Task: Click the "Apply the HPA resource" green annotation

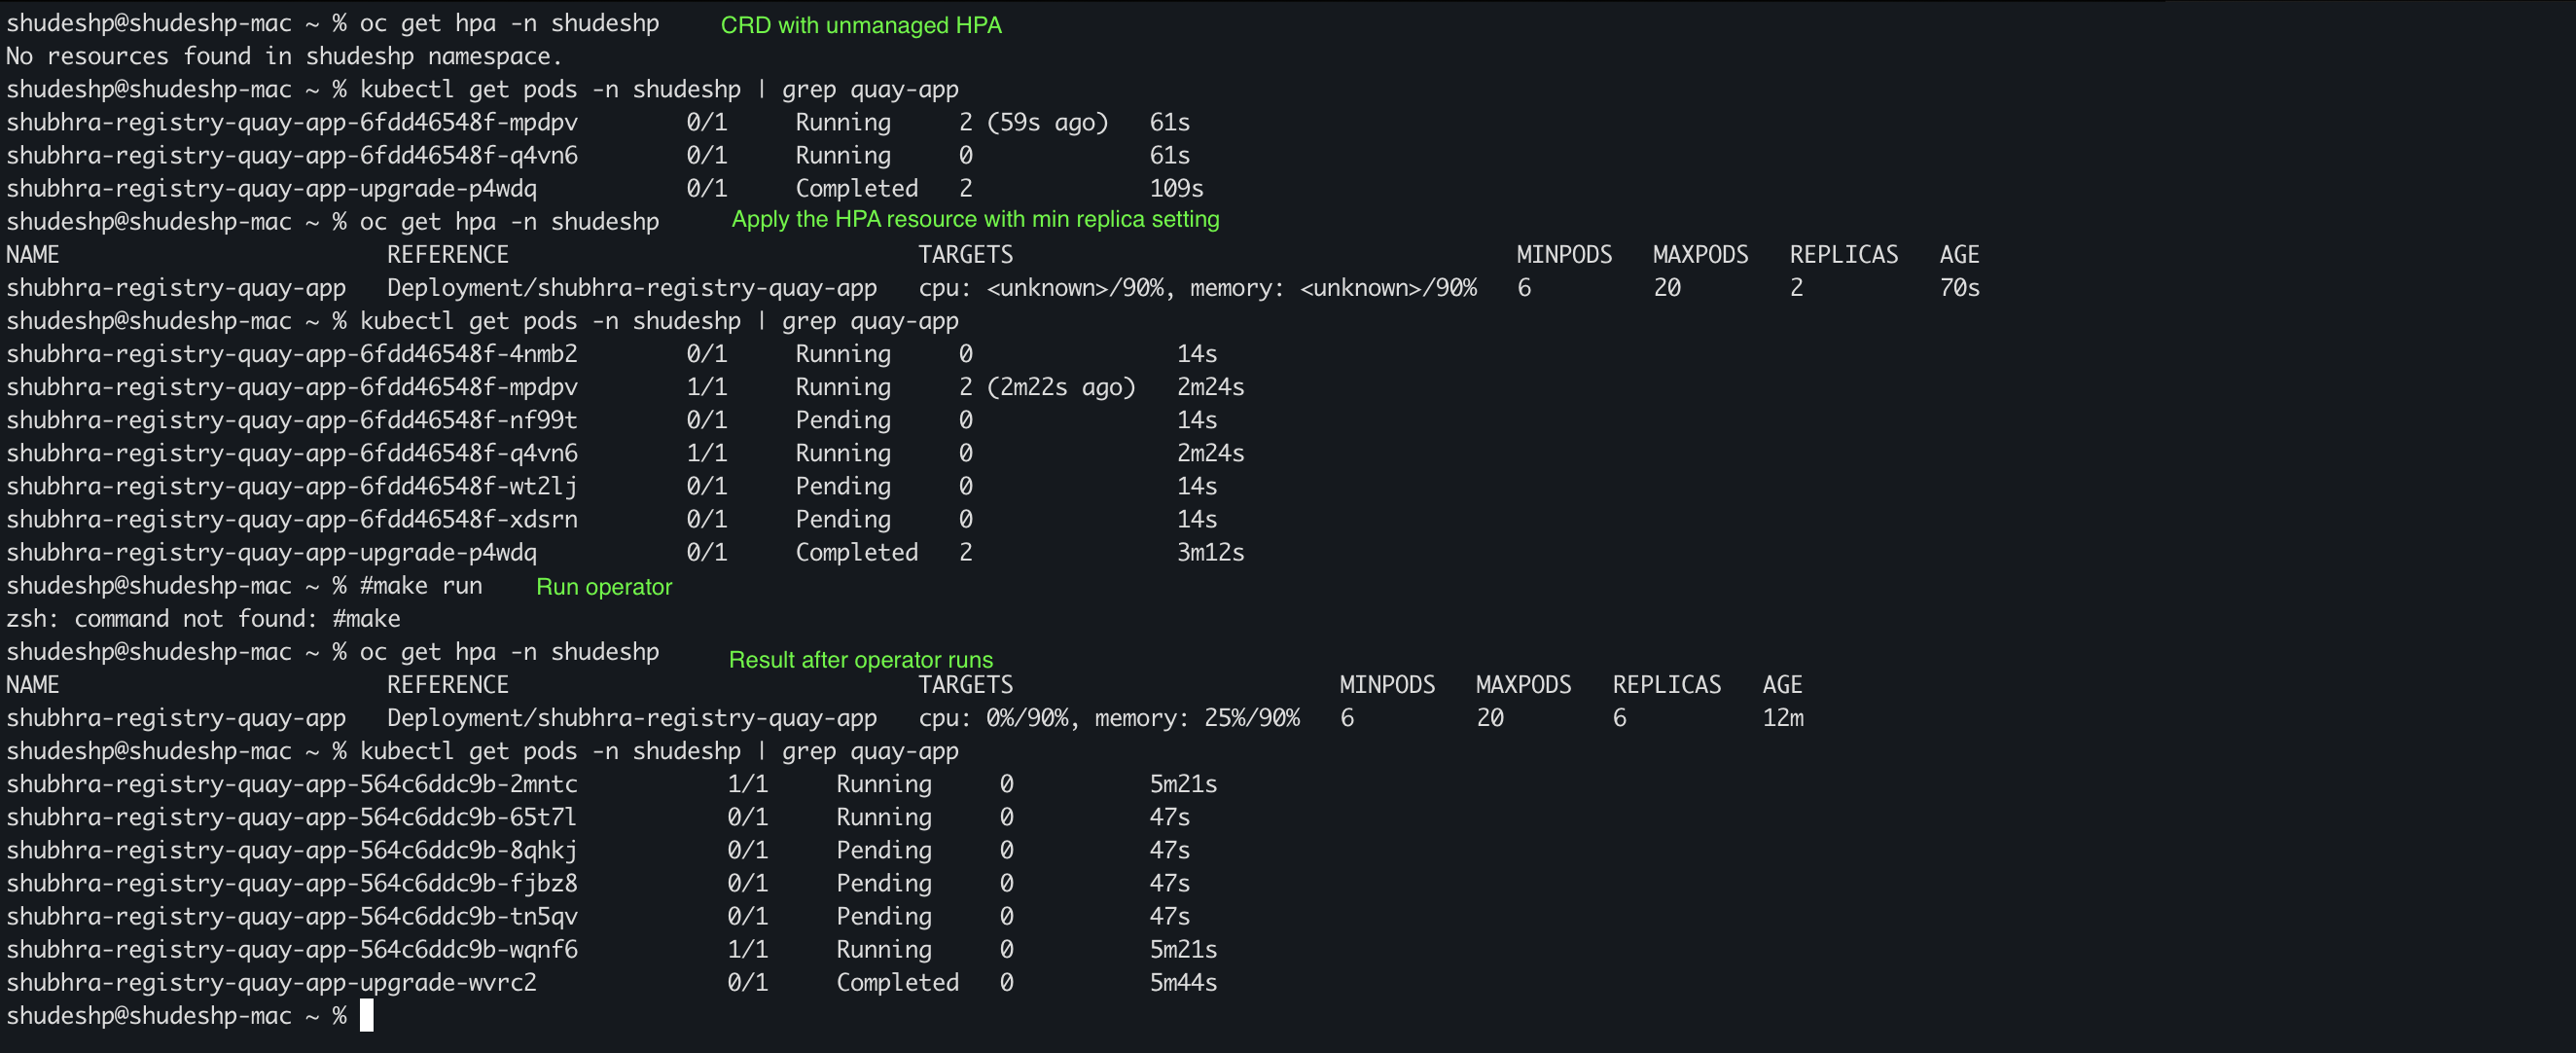Action: pos(974,219)
